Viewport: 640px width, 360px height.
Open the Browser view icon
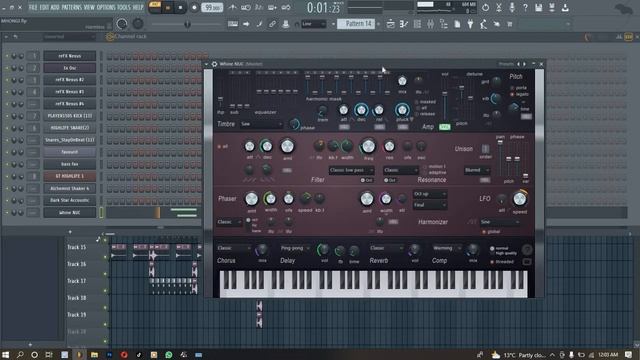click(444, 24)
